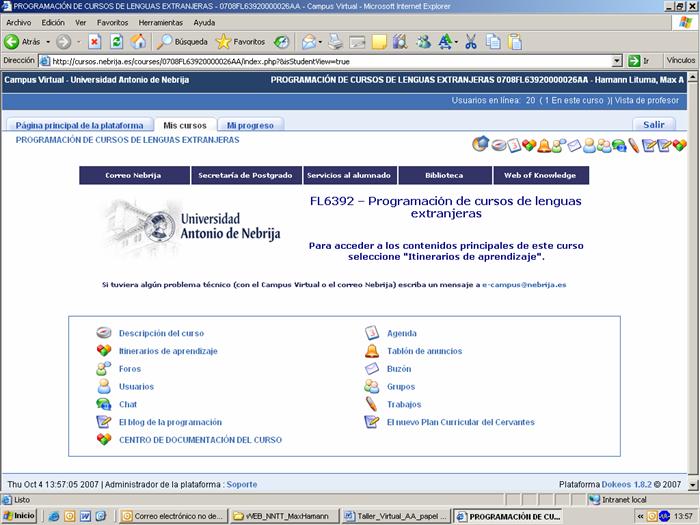This screenshot has height=525, width=700.
Task: Click the orange pen Trabajos icon in shortcut bar
Action: pos(634,145)
